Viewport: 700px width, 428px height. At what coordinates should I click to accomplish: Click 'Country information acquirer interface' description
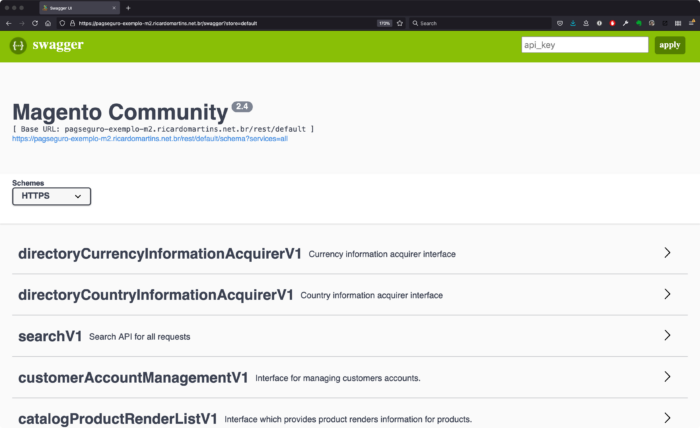[371, 295]
